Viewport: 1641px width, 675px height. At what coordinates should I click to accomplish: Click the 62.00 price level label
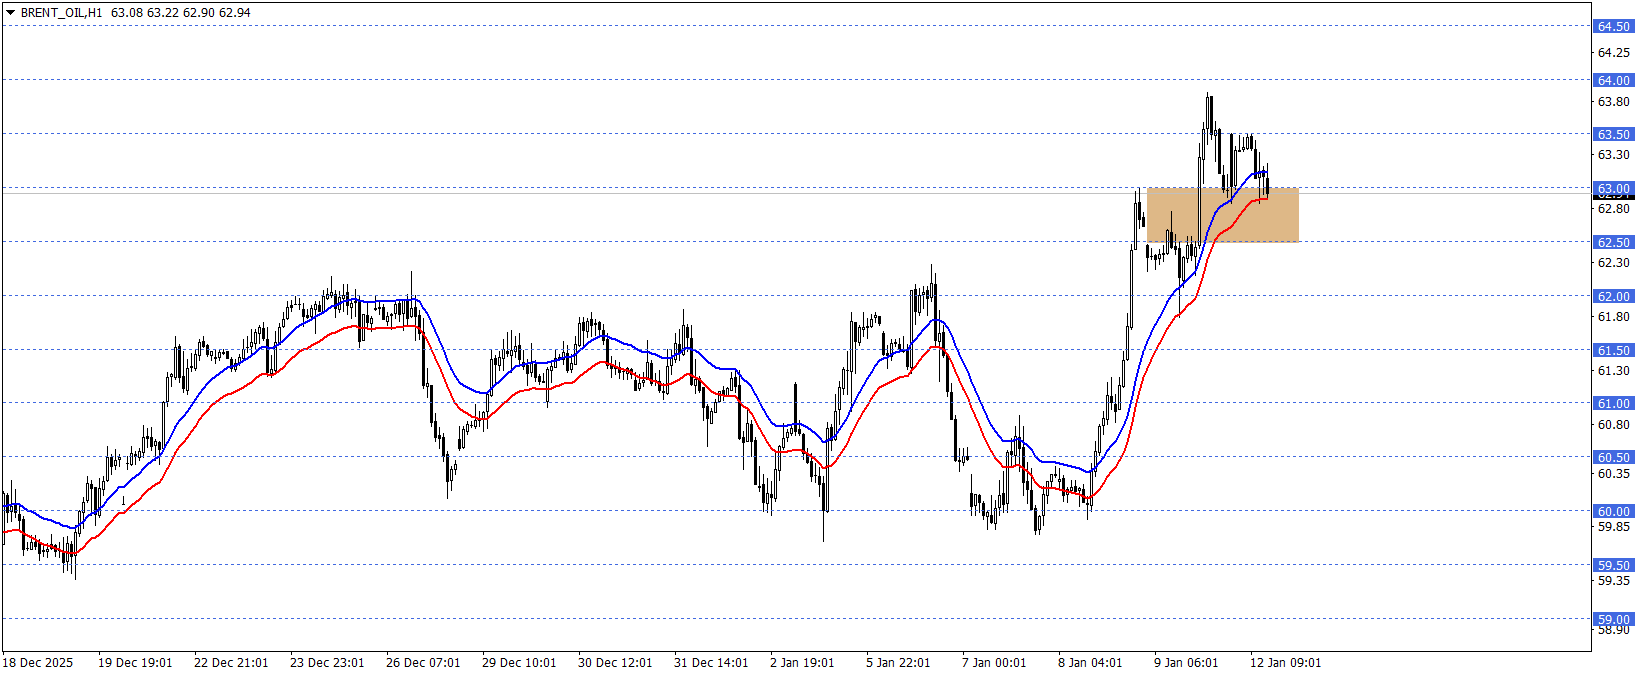point(1613,297)
